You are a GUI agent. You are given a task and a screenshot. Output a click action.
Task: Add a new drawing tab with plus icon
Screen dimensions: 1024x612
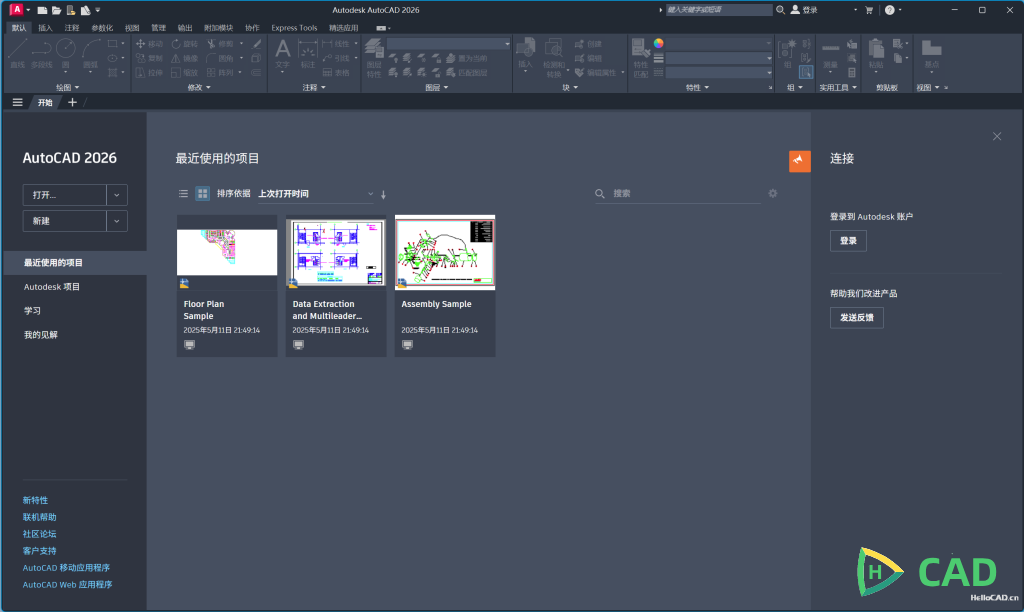coord(72,102)
